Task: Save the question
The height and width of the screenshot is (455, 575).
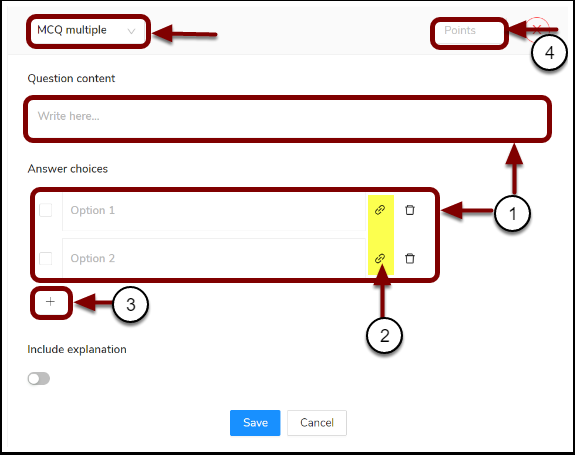Action: coord(255,423)
